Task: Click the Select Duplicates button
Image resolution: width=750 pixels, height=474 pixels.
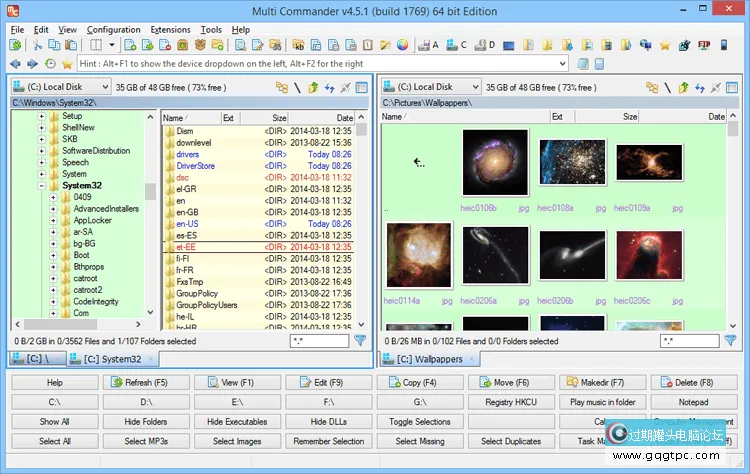Action: click(x=510, y=441)
